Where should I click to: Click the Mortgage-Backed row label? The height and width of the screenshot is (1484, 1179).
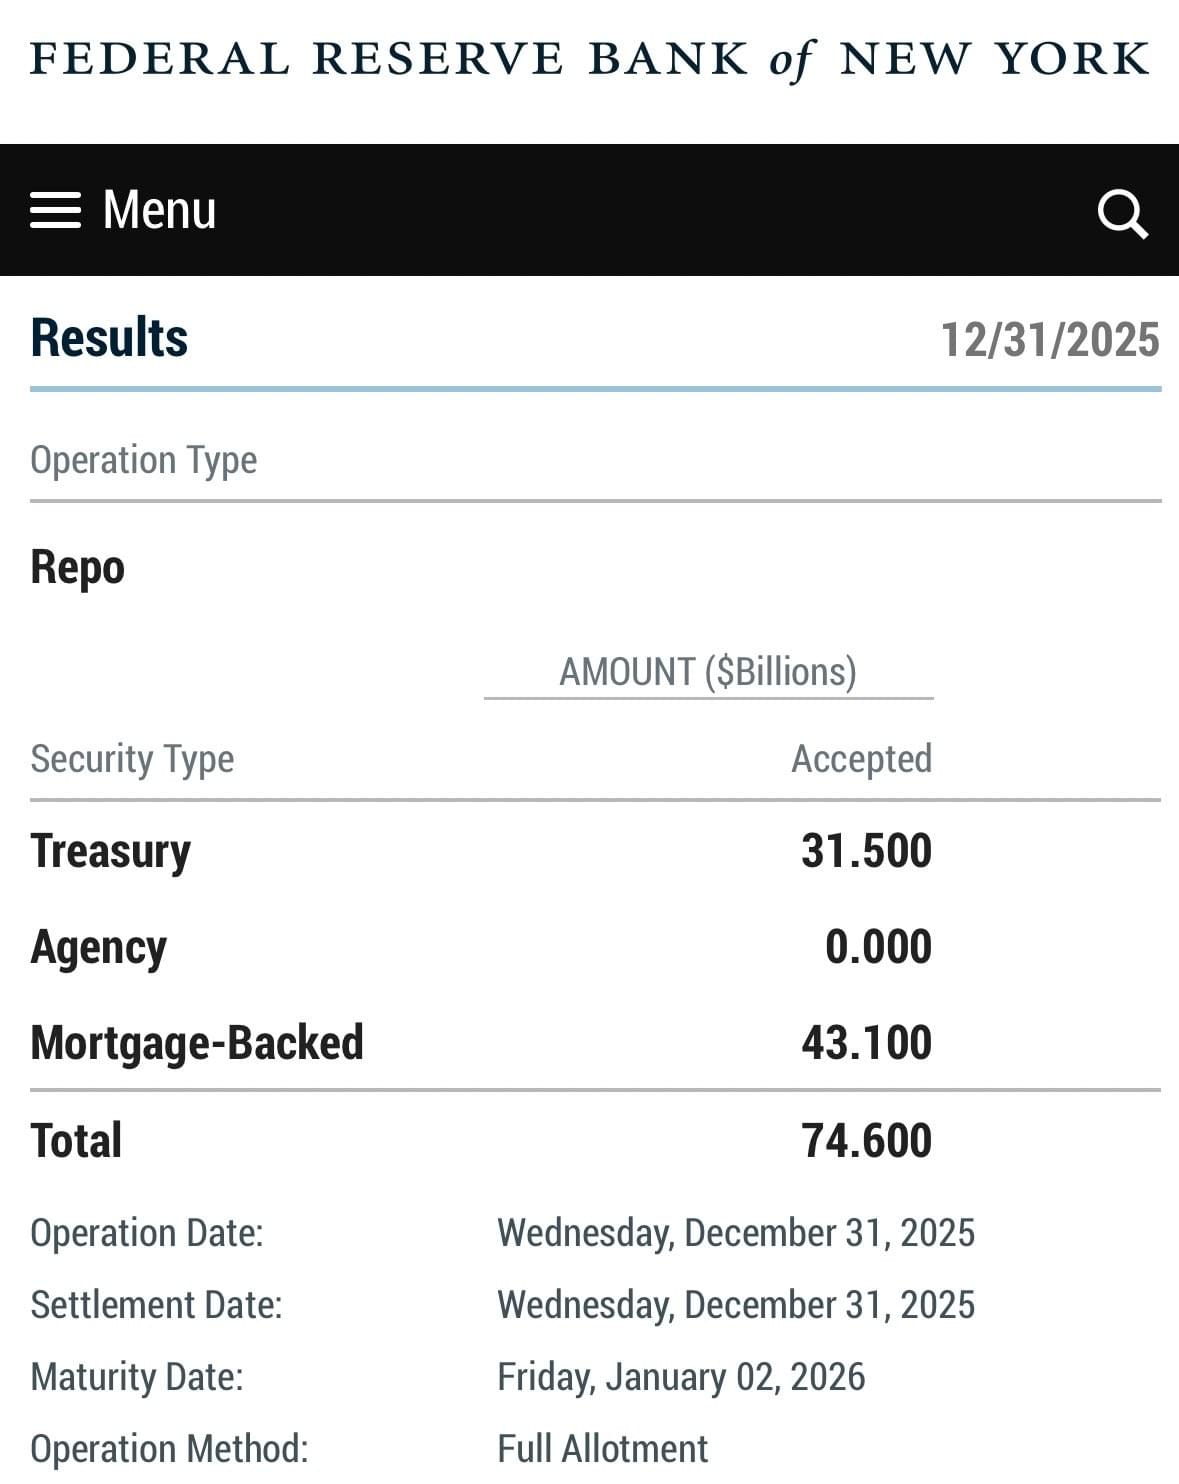pyautogui.click(x=197, y=1043)
